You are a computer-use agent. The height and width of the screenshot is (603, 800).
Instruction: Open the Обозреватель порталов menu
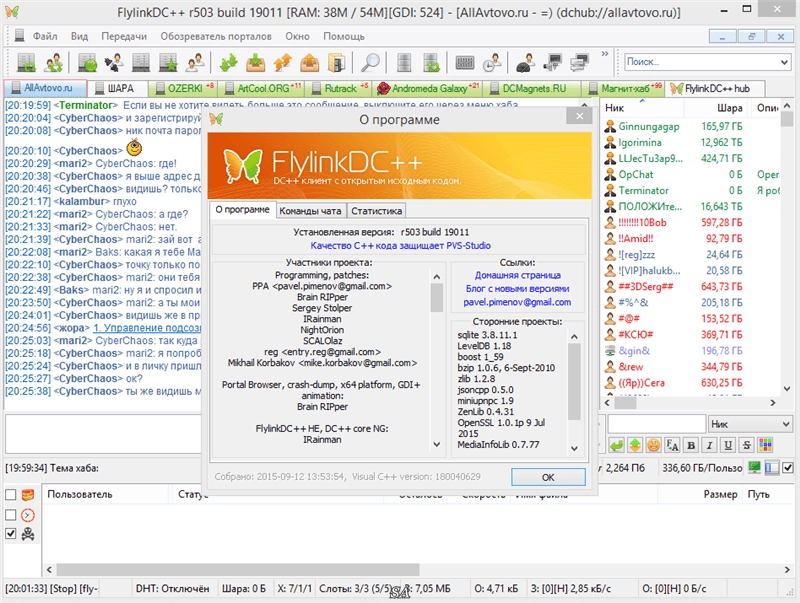coord(216,36)
